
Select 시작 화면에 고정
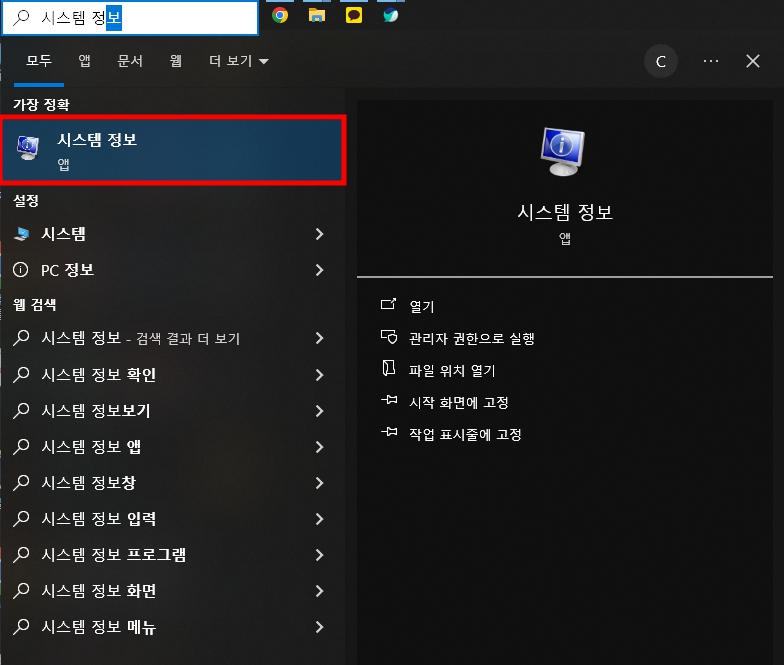coord(458,402)
